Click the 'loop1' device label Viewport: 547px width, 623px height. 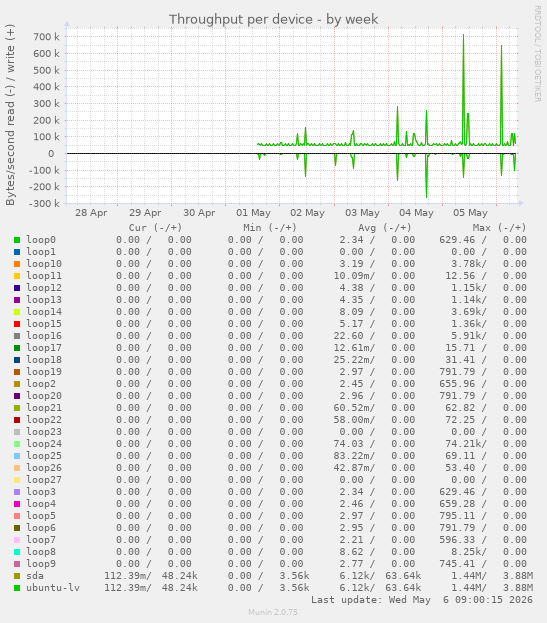pyautogui.click(x=41, y=252)
